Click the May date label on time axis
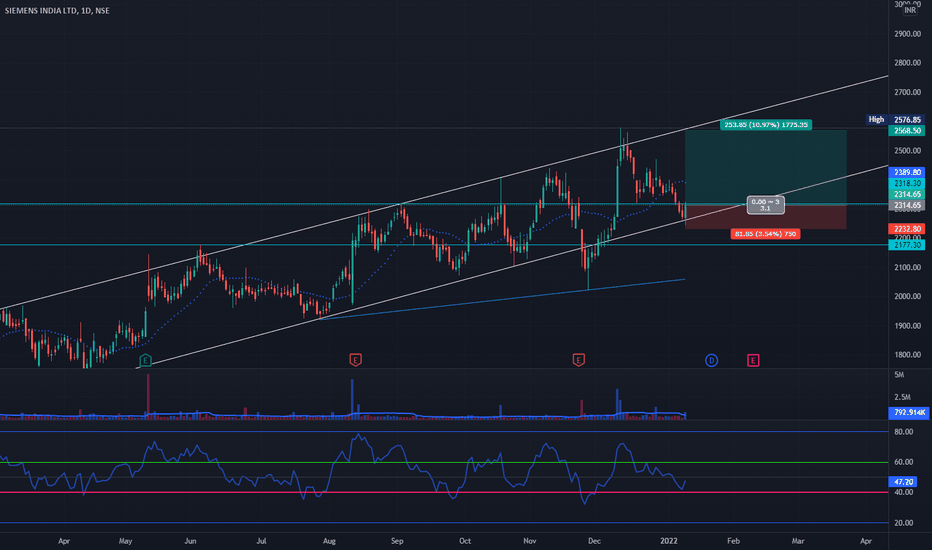 (125, 541)
